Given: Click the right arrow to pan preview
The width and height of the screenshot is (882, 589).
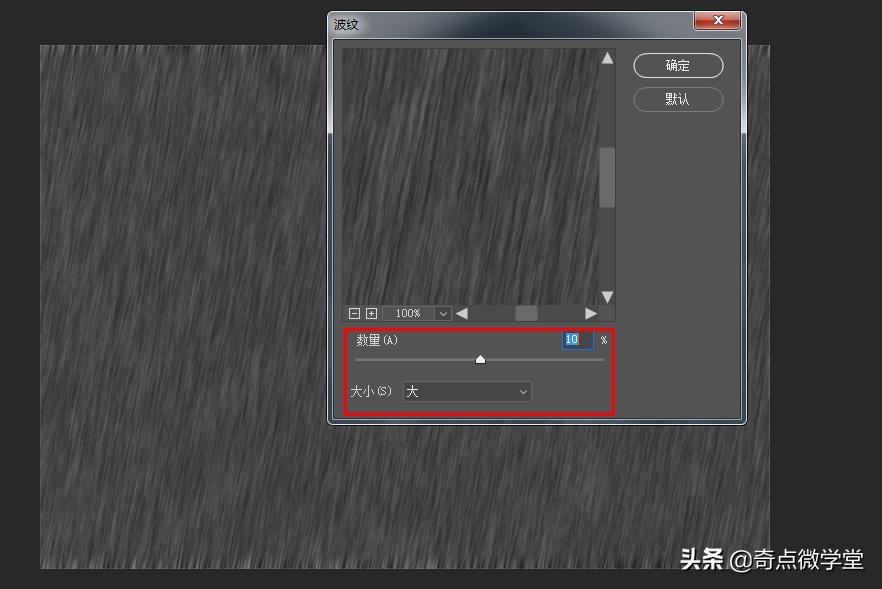Looking at the screenshot, I should (593, 313).
